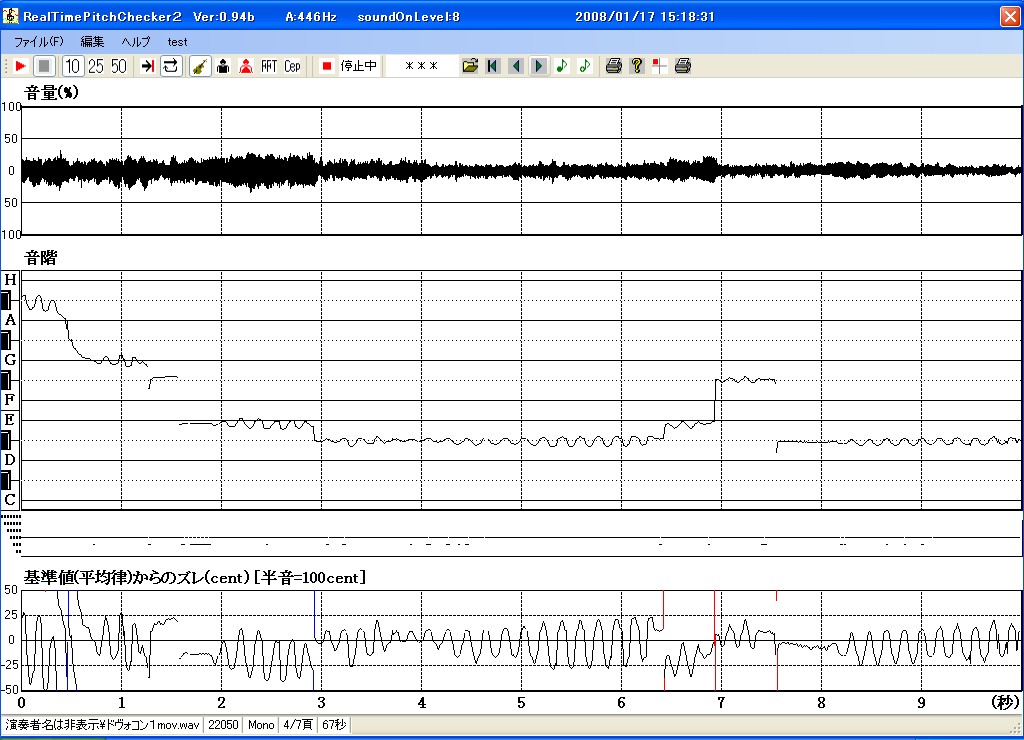Viewport: 1024px width, 740px height.
Task: Jump to the first page
Action: [x=493, y=66]
